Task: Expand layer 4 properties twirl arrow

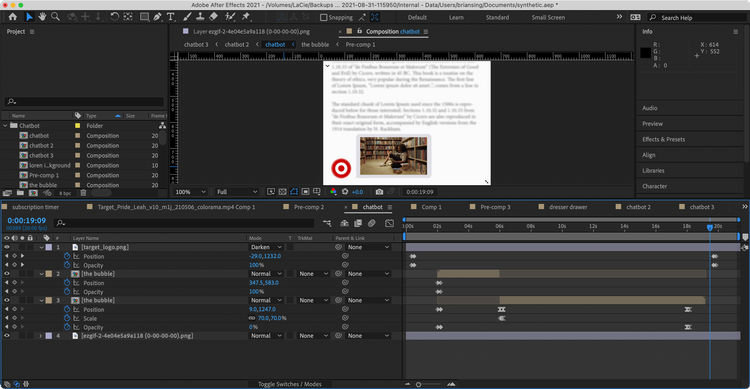Action: pos(41,336)
